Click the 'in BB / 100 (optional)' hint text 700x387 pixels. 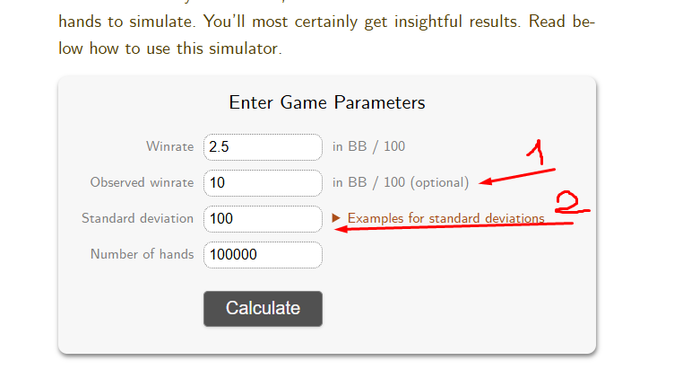point(400,183)
